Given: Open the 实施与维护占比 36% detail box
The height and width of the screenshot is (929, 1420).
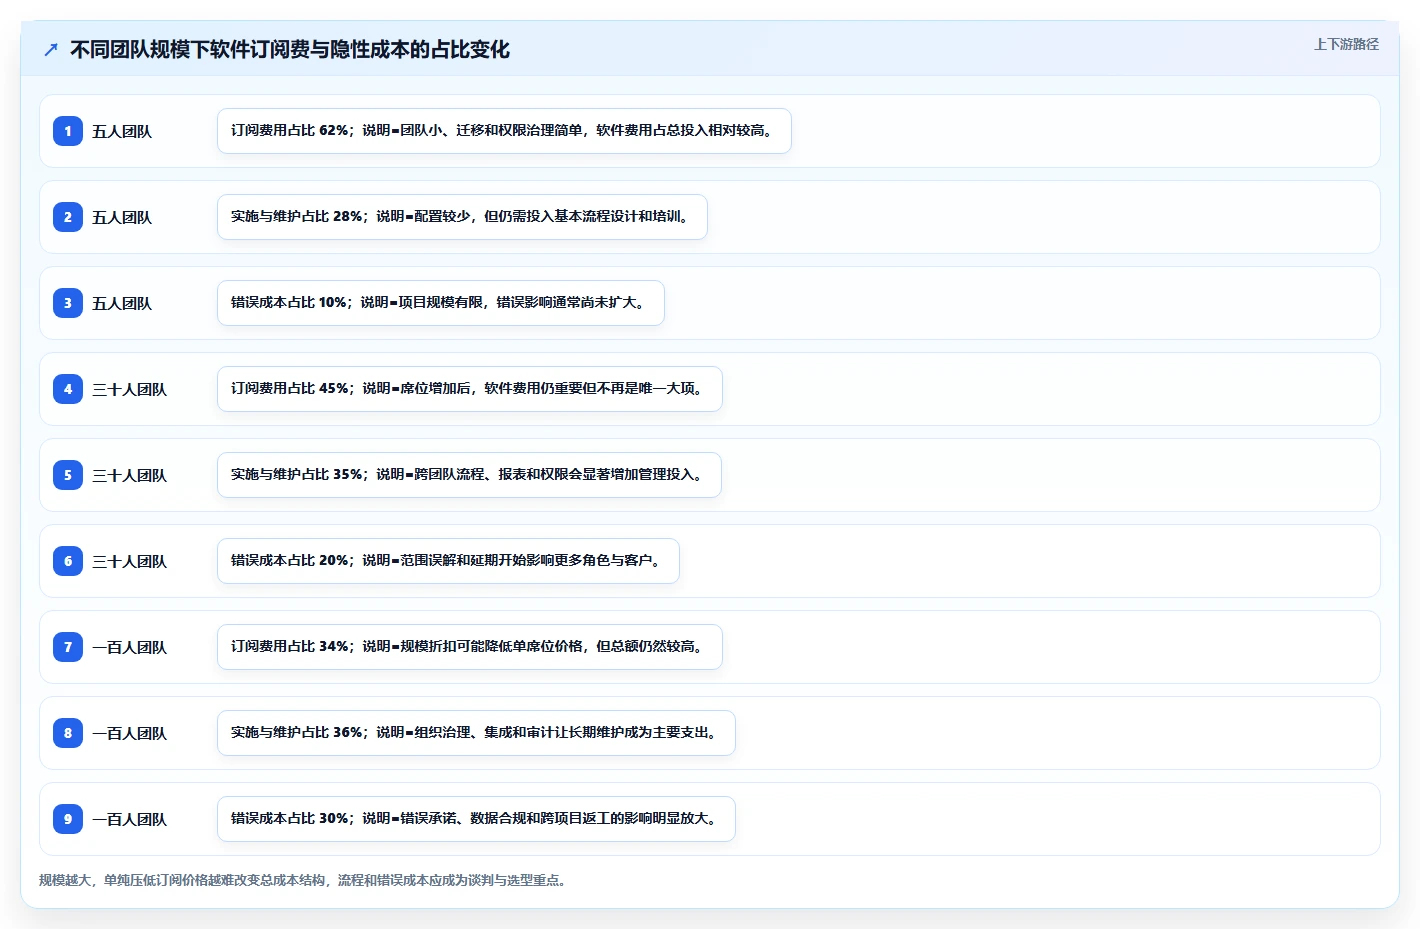Looking at the screenshot, I should [x=476, y=733].
